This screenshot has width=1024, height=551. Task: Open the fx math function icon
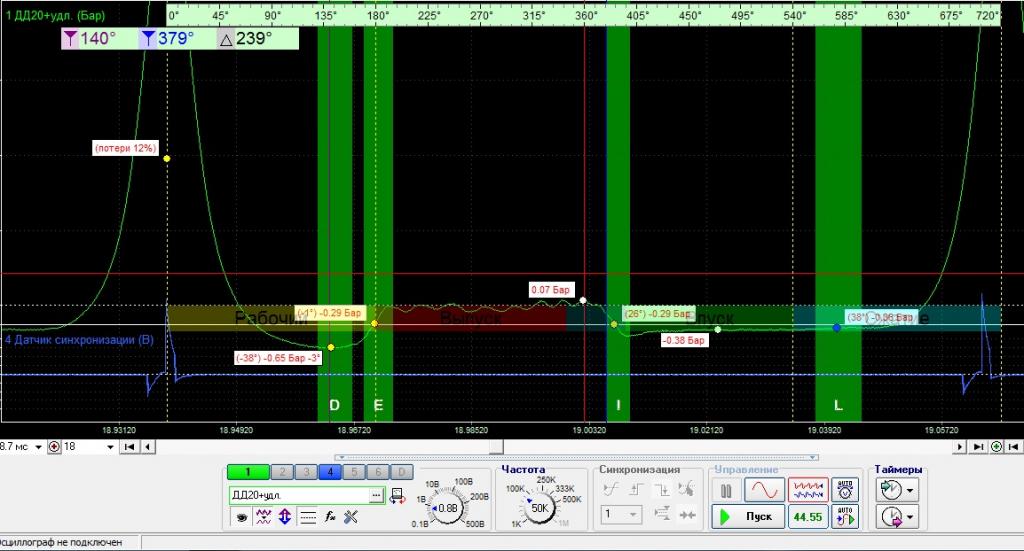(x=330, y=517)
